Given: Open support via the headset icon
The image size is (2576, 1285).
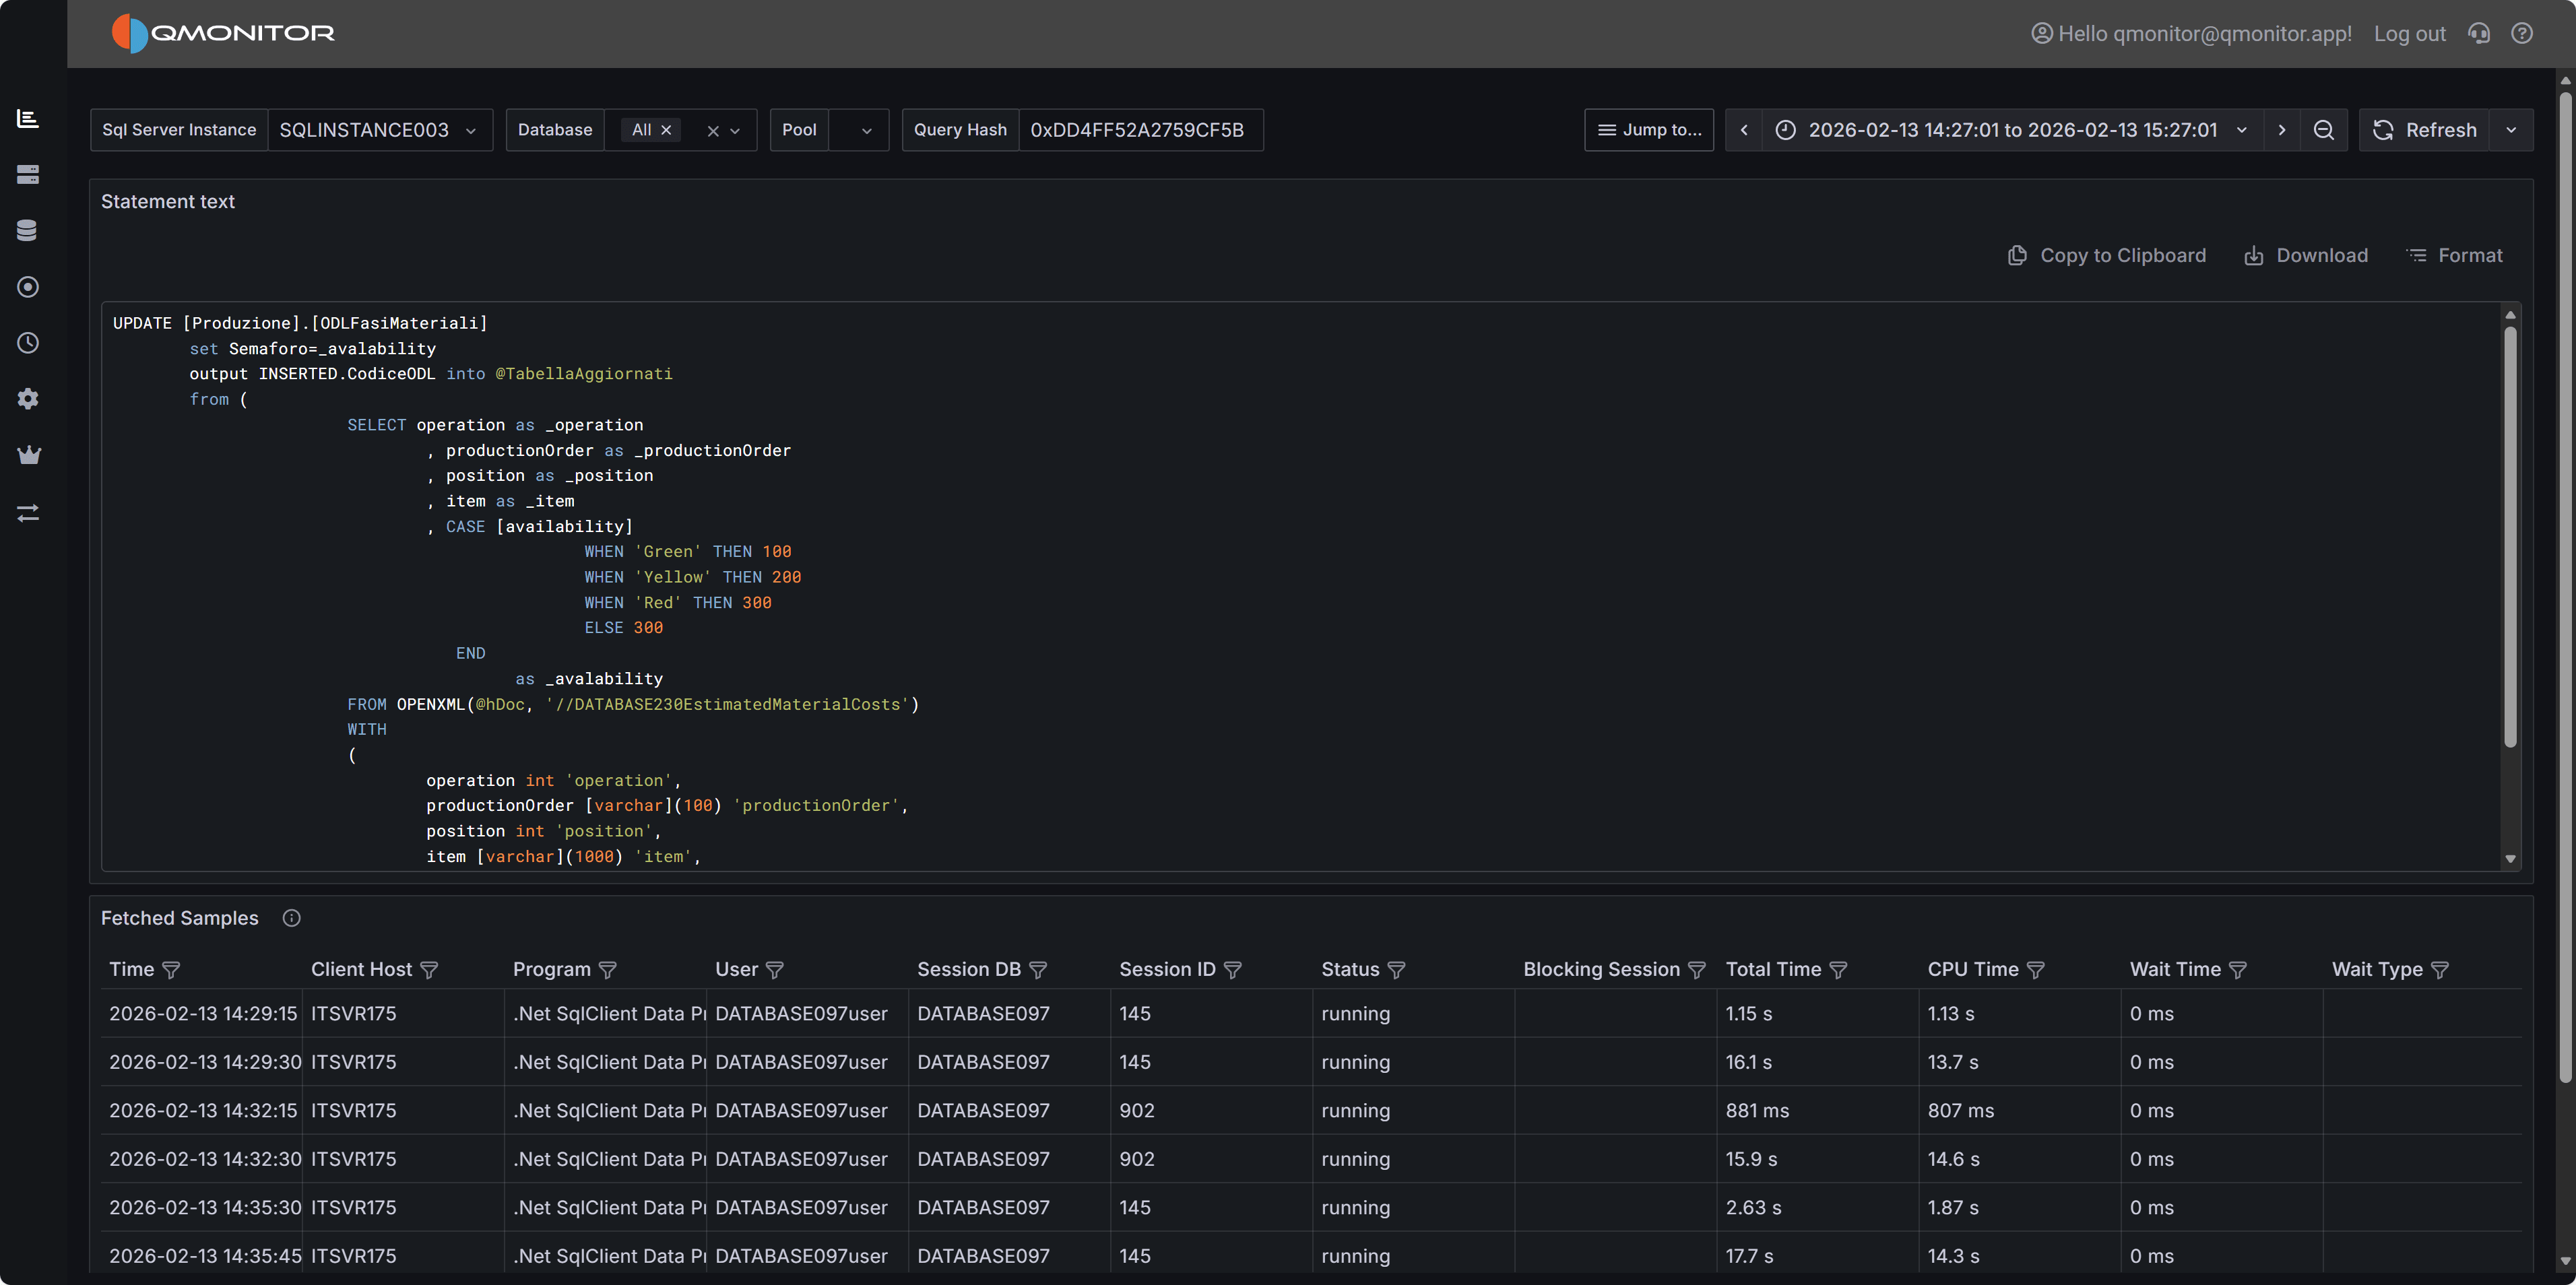Looking at the screenshot, I should coord(2479,33).
